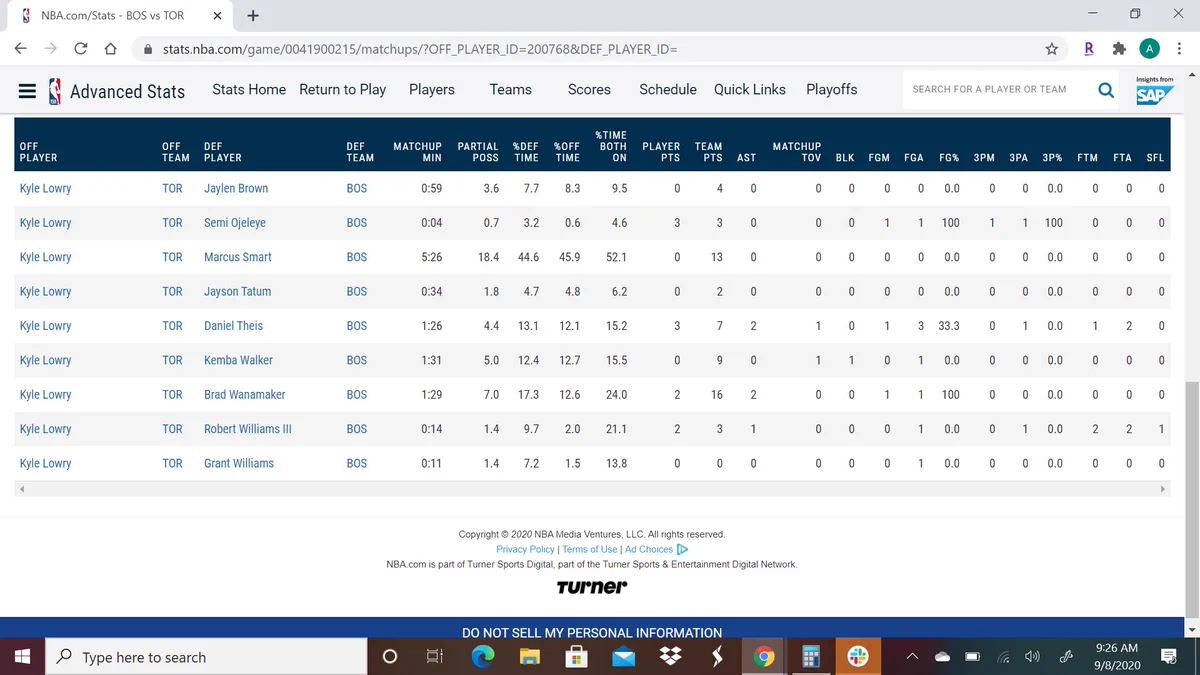Open the hamburger menu beside NBA logo
Viewport: 1200px width, 675px height.
click(x=28, y=91)
